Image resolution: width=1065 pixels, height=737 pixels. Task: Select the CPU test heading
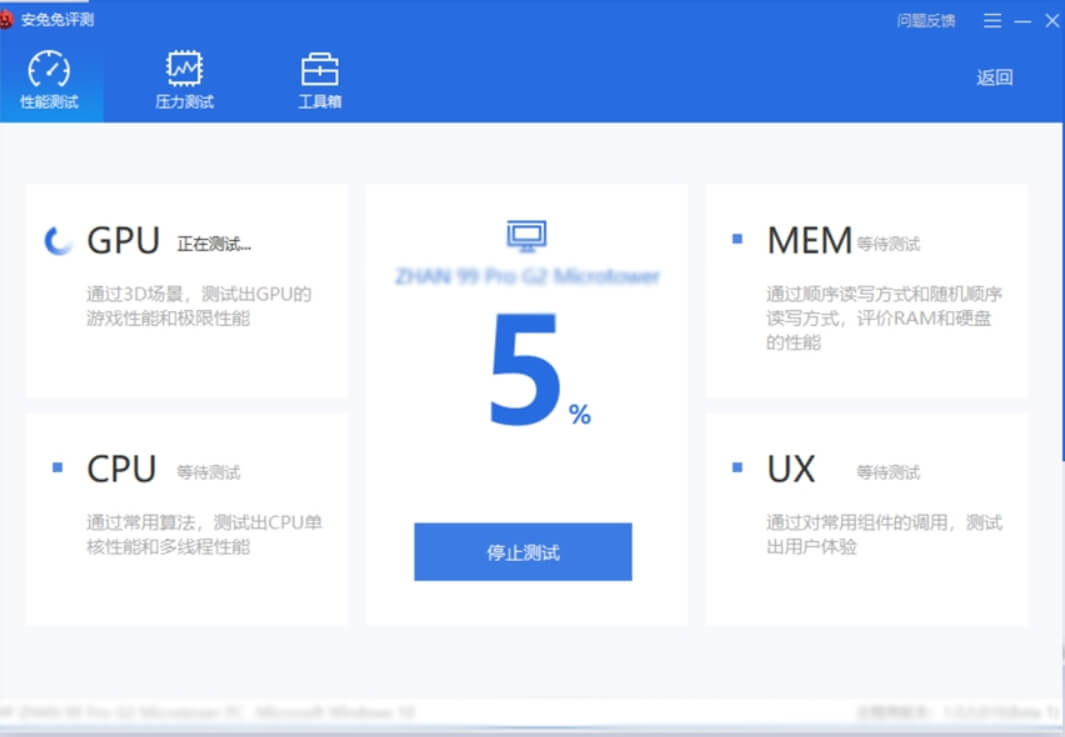[122, 469]
